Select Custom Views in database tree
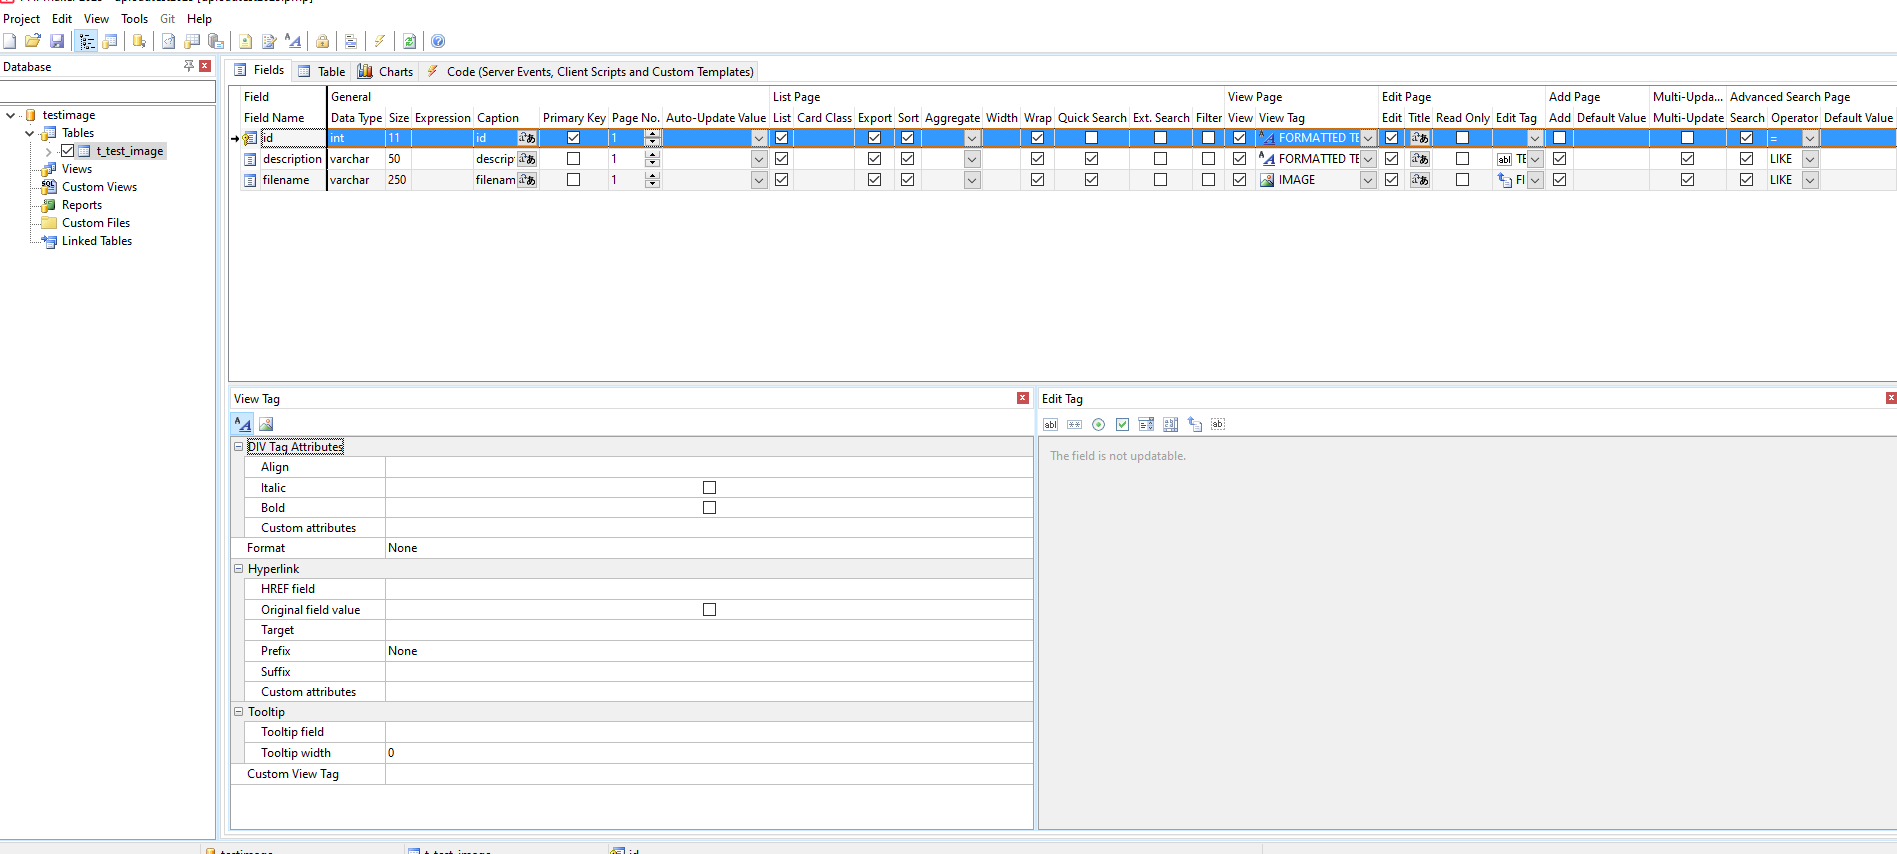The width and height of the screenshot is (1897, 854). [x=99, y=187]
